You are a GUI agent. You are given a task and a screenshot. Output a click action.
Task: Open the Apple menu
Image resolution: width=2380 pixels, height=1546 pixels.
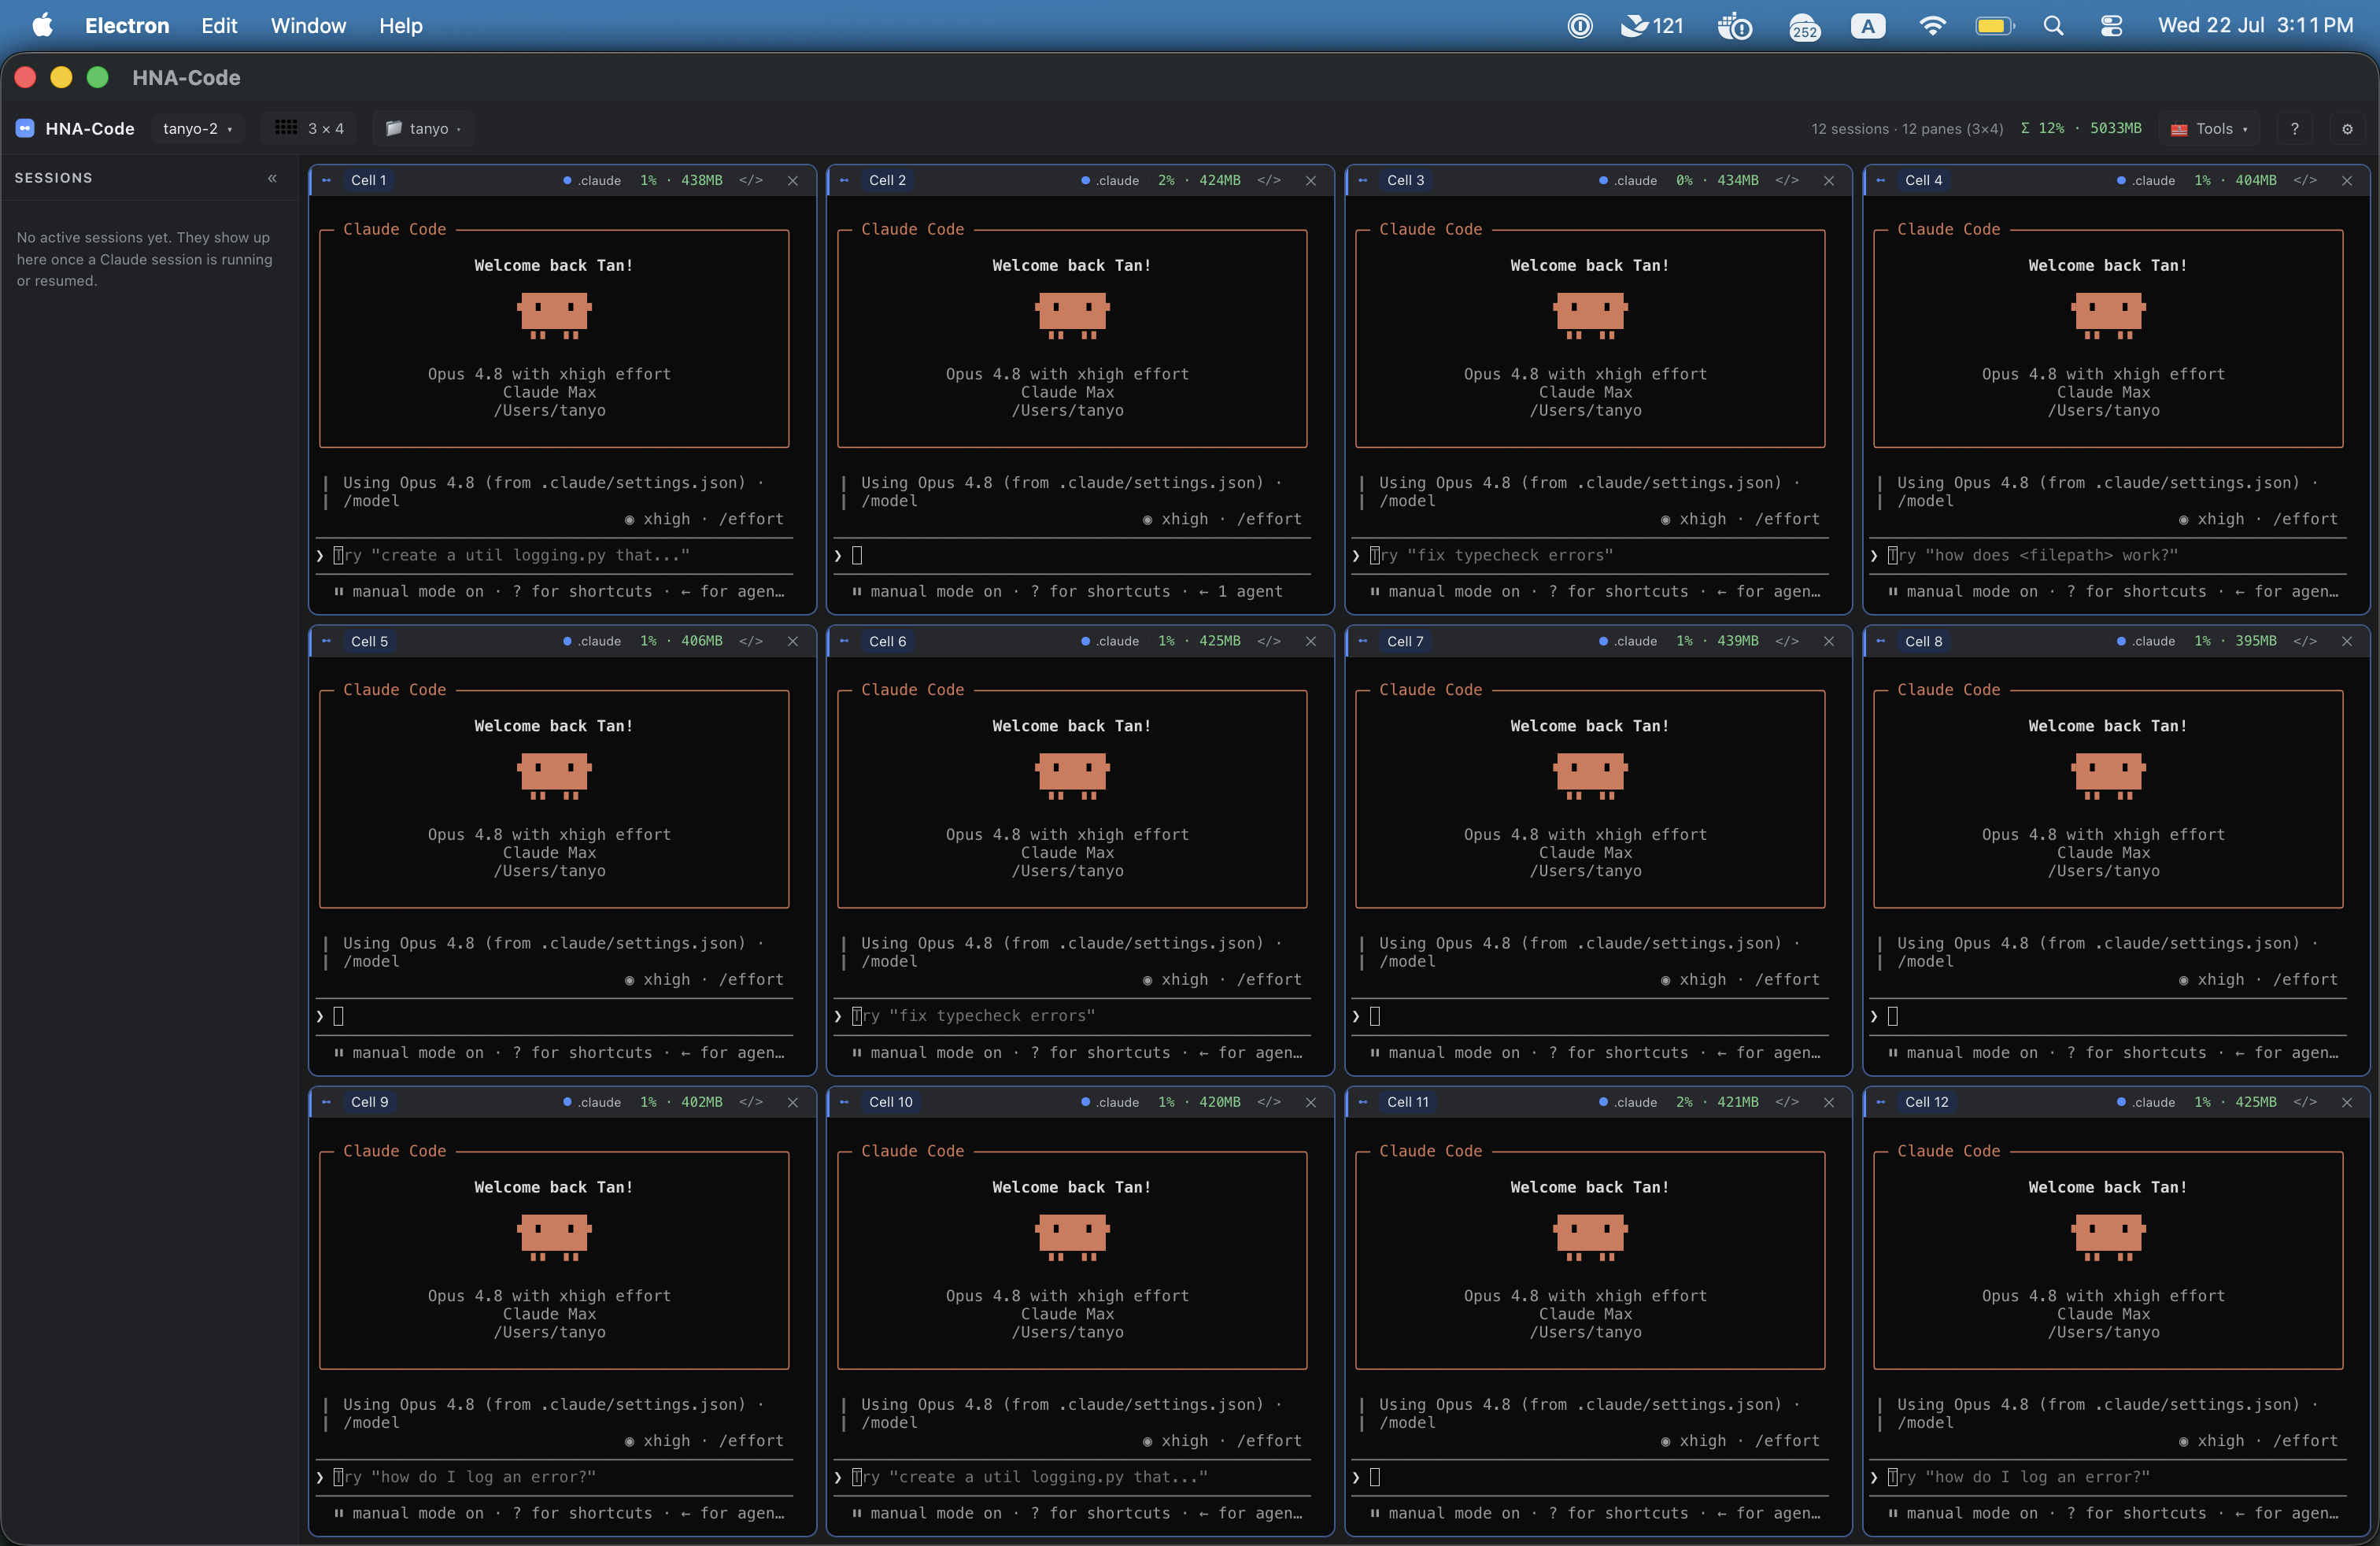click(x=42, y=26)
